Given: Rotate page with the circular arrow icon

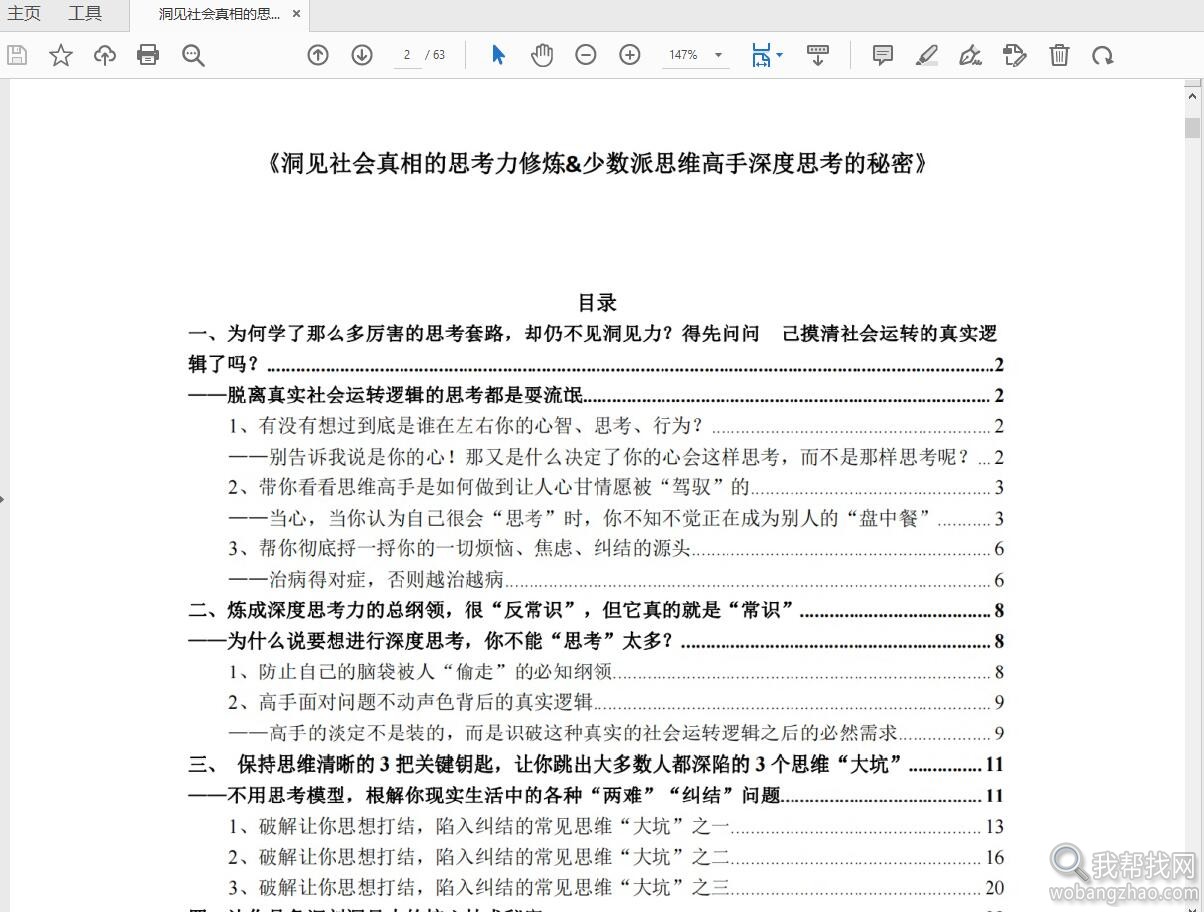Looking at the screenshot, I should pyautogui.click(x=1103, y=55).
